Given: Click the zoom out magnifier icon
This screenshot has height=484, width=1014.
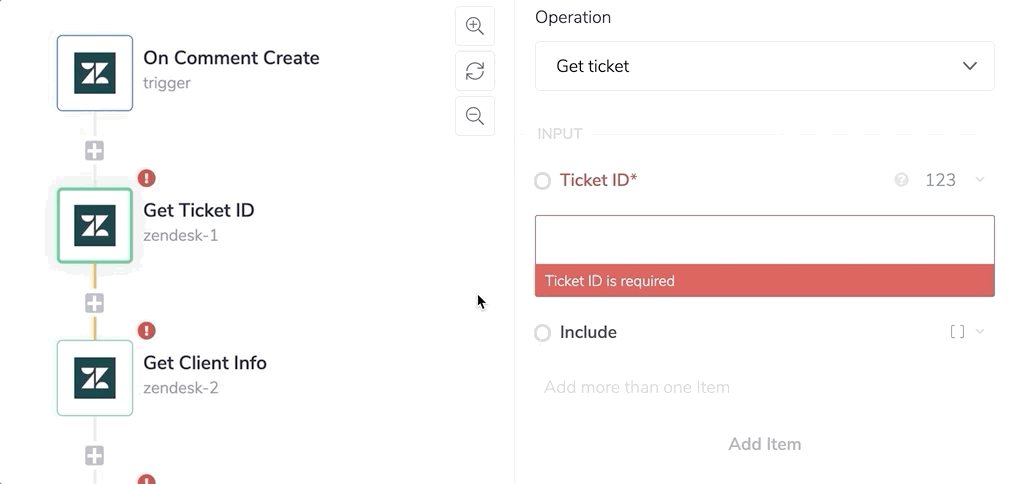Looking at the screenshot, I should point(475,116).
